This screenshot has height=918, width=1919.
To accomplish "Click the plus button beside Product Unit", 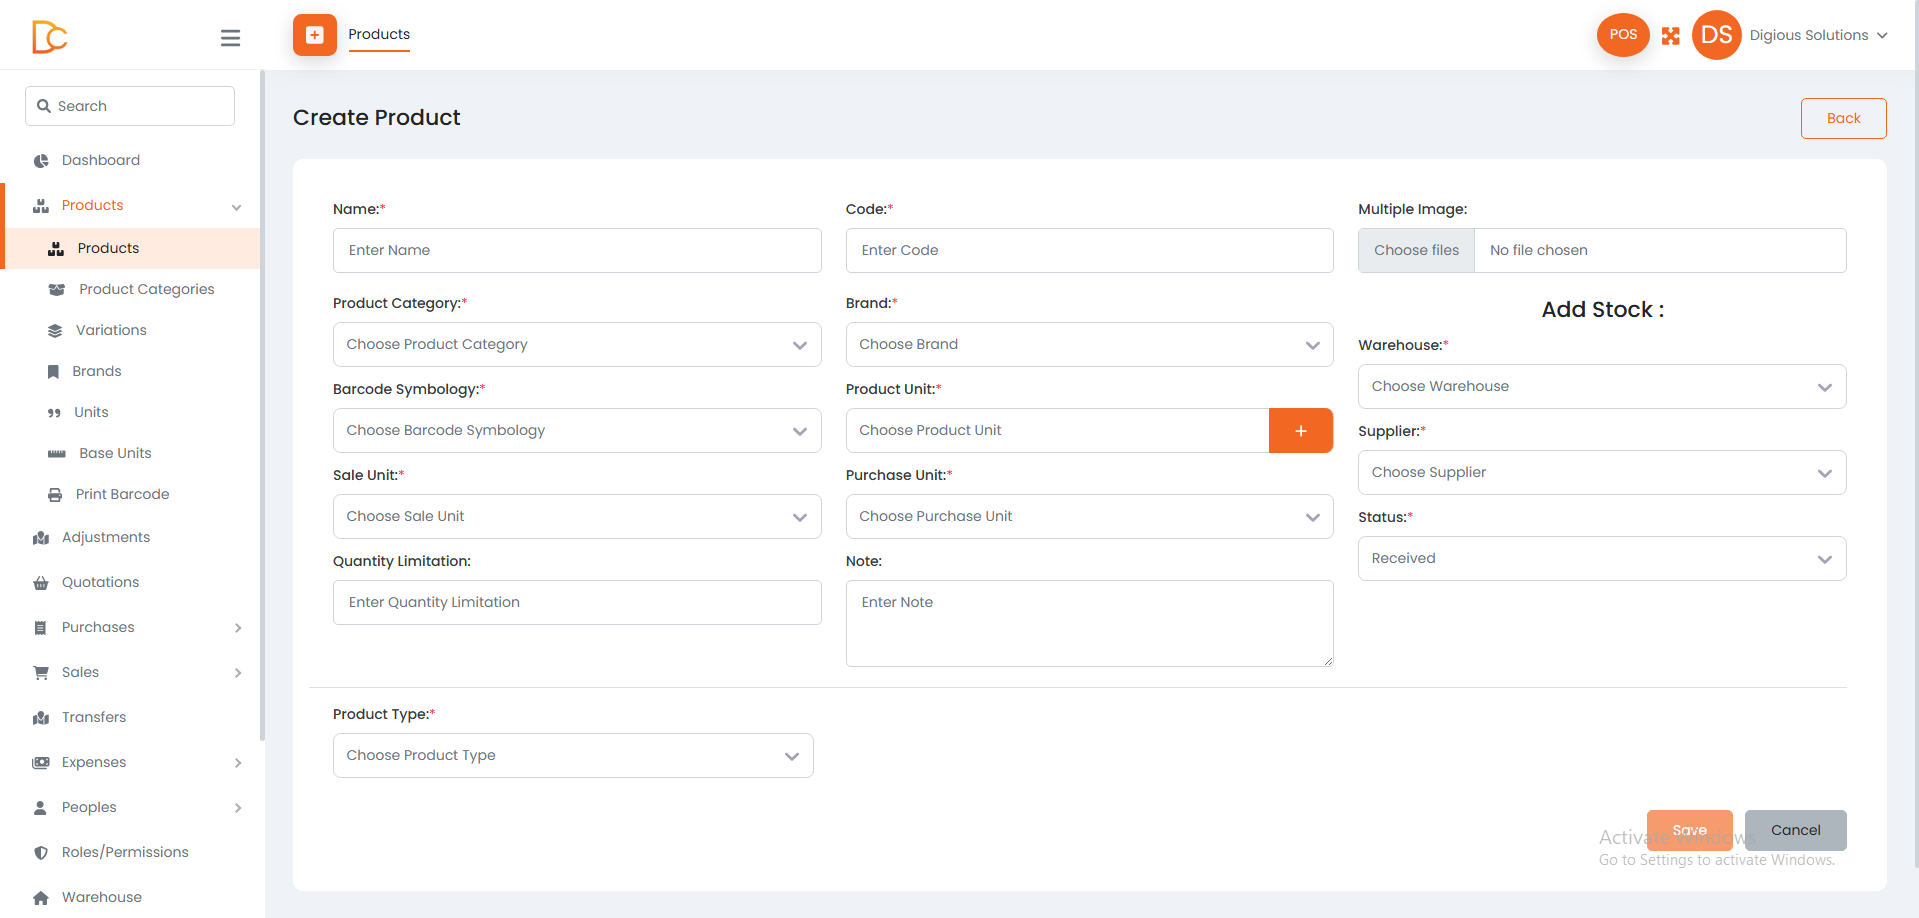I will pyautogui.click(x=1301, y=430).
